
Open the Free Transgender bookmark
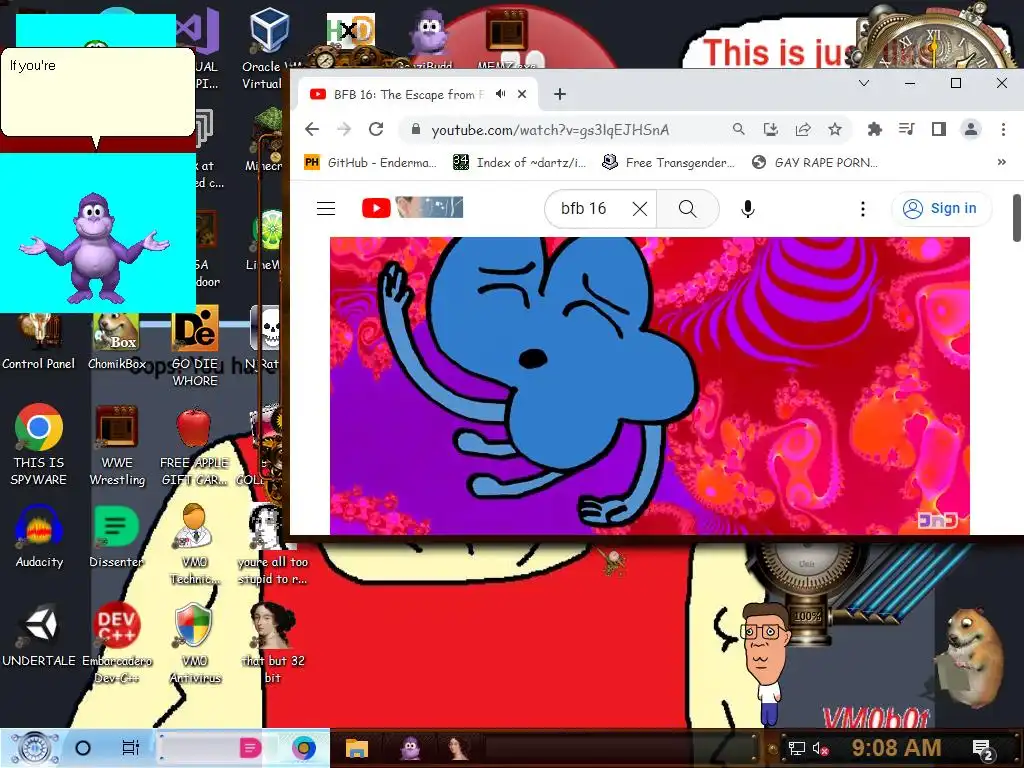[668, 162]
